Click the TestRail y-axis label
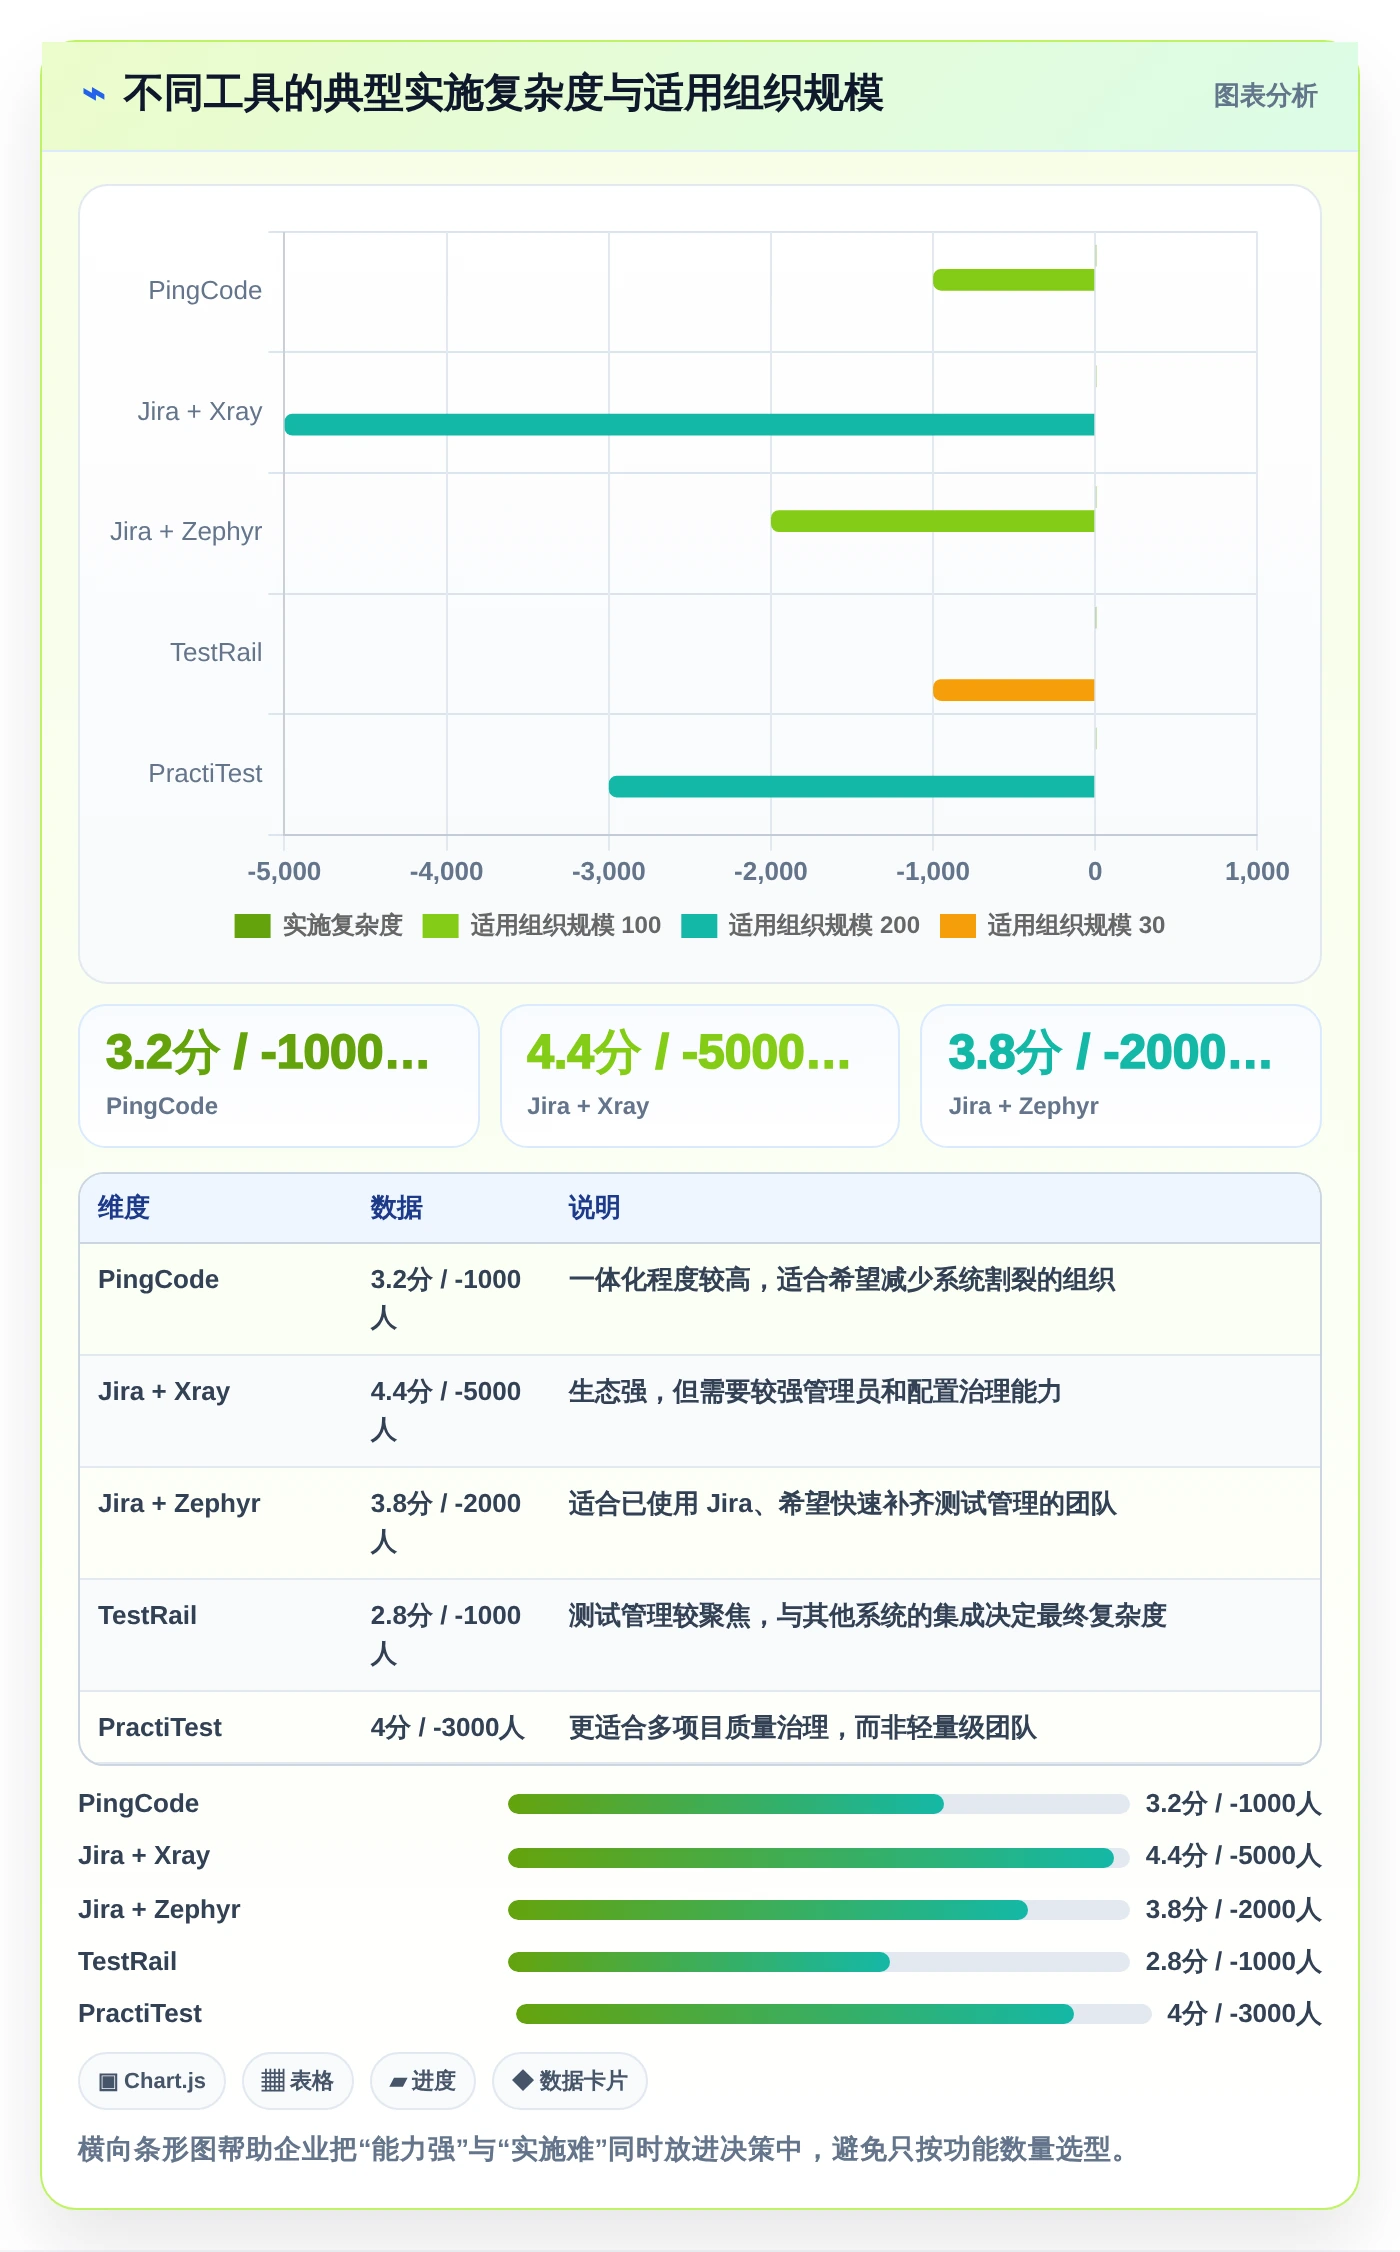Image resolution: width=1400 pixels, height=2252 pixels. point(216,652)
